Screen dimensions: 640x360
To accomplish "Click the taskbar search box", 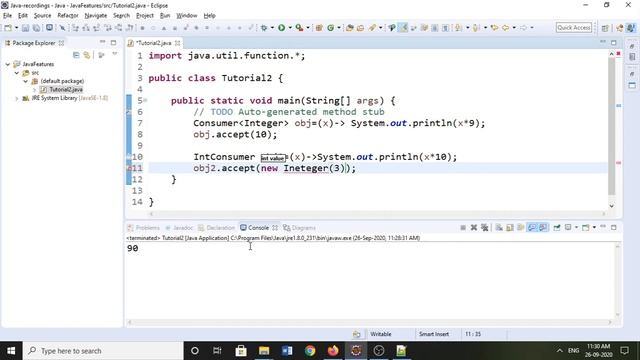I will click(103, 351).
